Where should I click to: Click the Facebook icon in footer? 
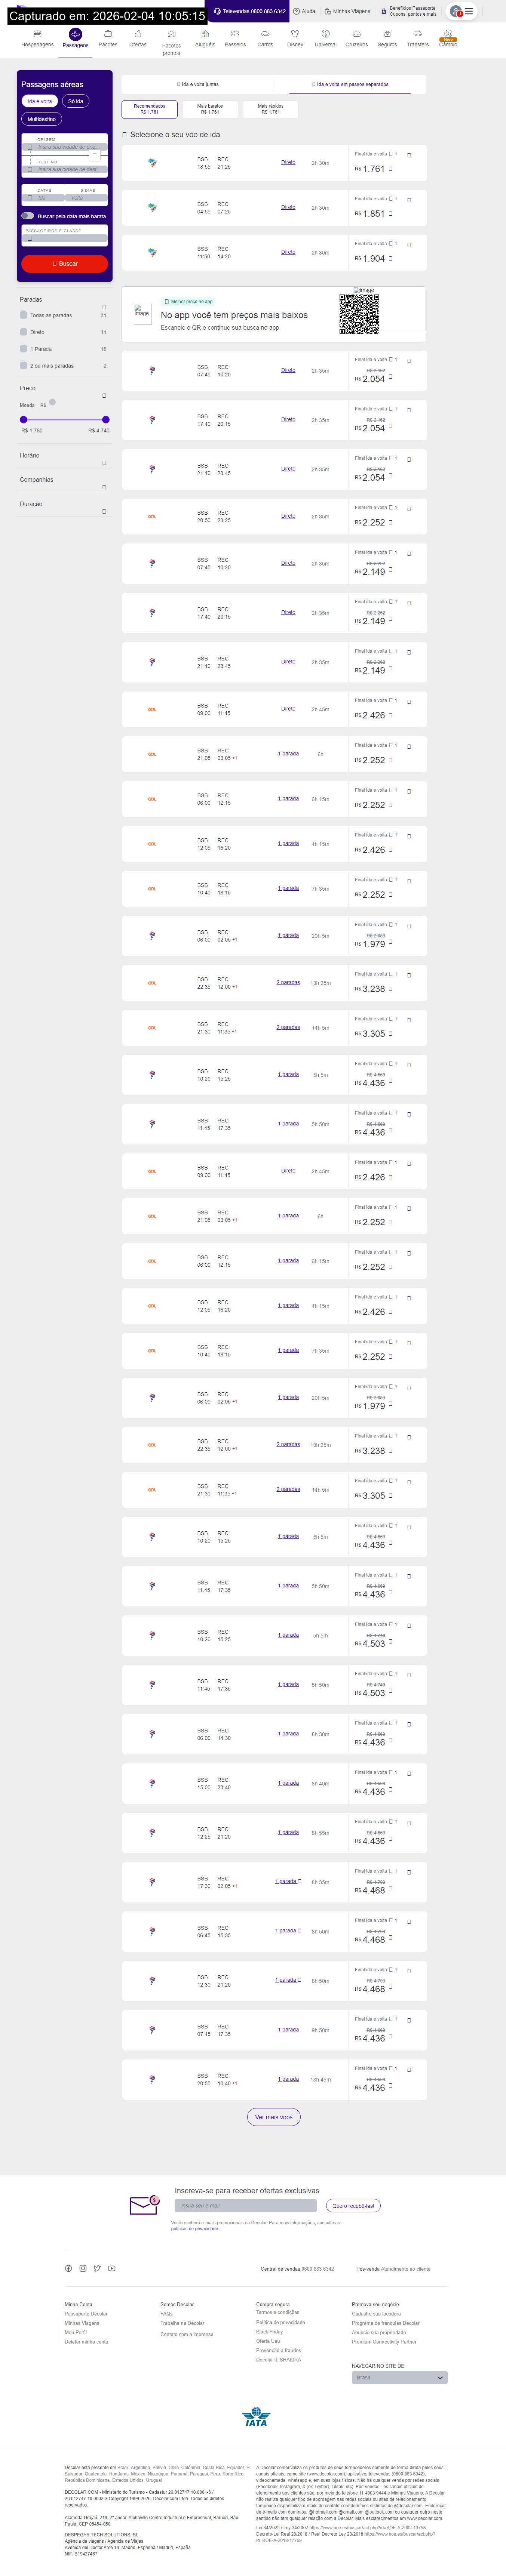(68, 2268)
